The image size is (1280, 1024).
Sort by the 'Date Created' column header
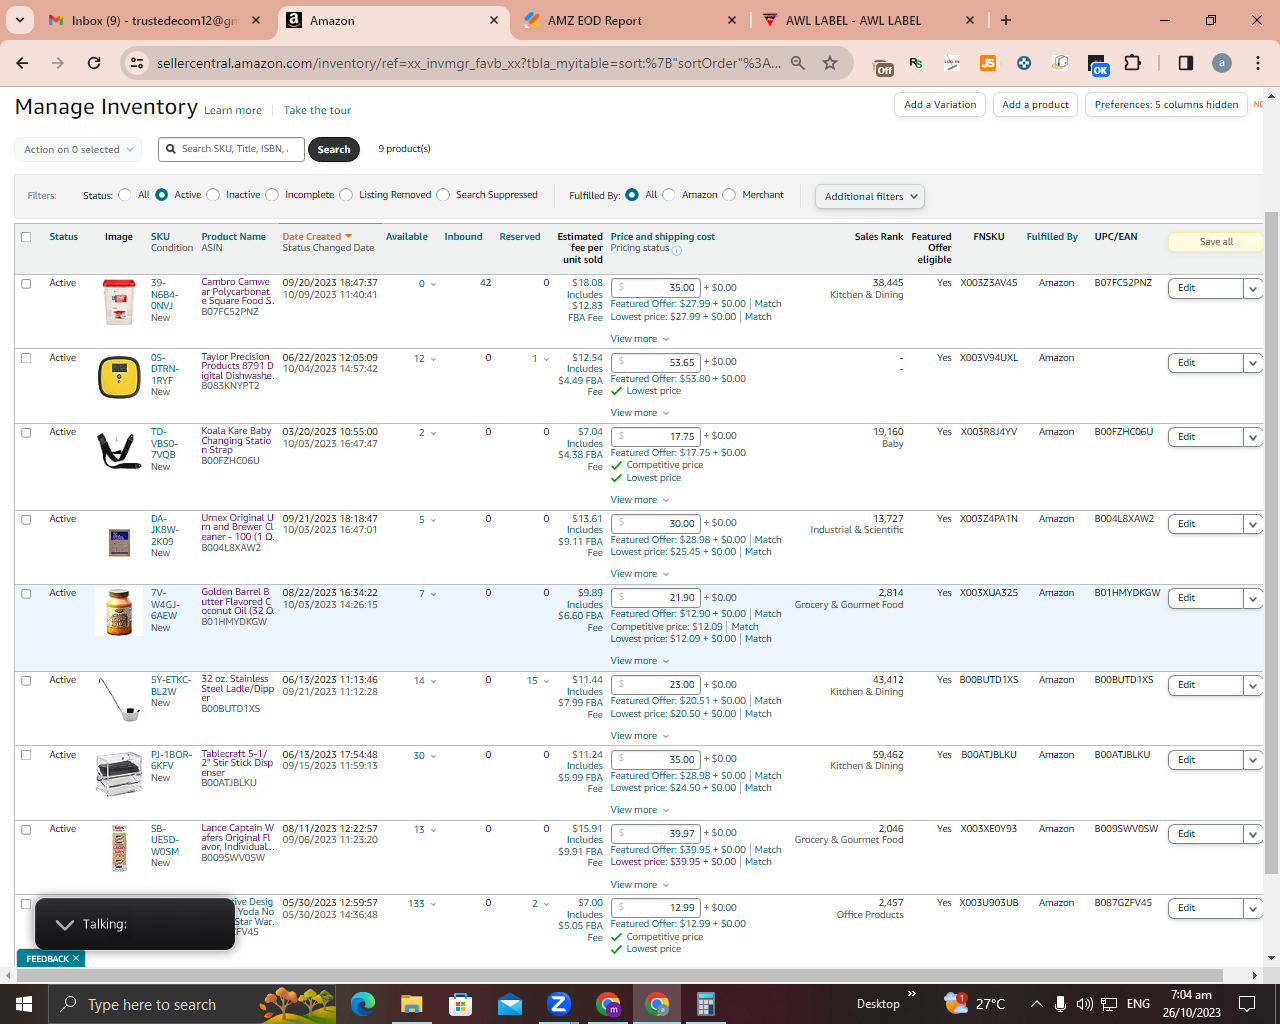tap(317, 237)
